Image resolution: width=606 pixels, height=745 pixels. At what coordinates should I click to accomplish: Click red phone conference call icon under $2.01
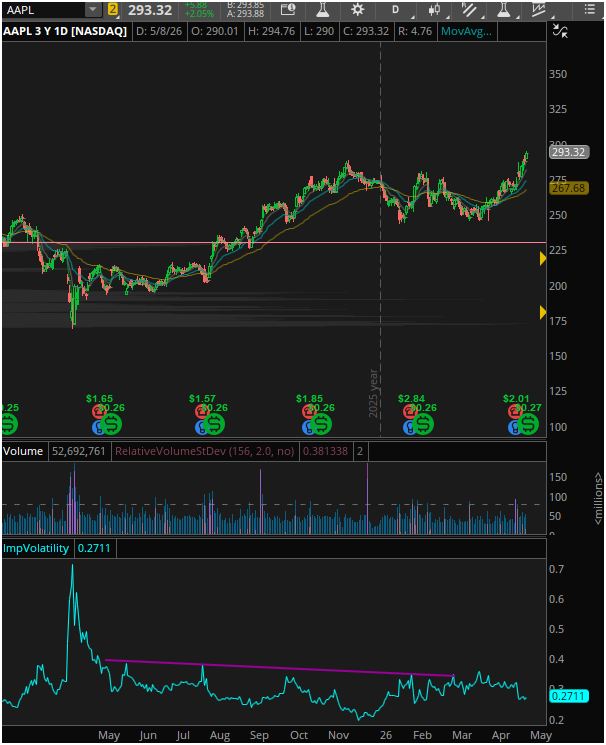515,411
